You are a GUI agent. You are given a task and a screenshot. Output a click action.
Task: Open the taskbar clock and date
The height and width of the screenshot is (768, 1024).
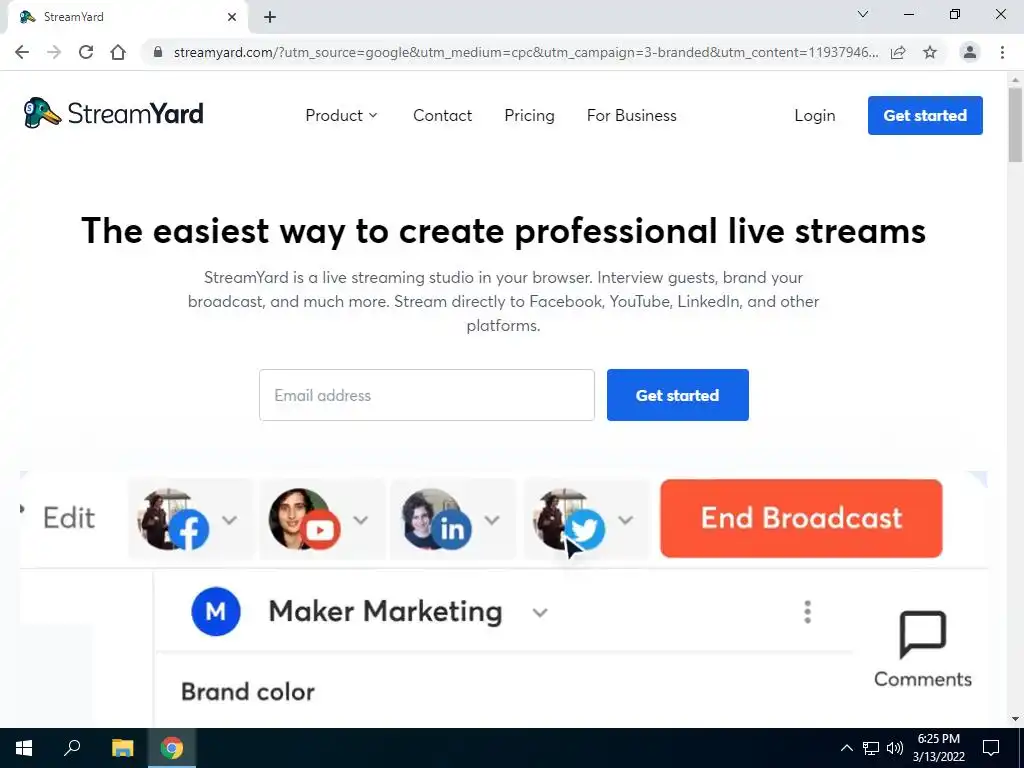pos(938,748)
